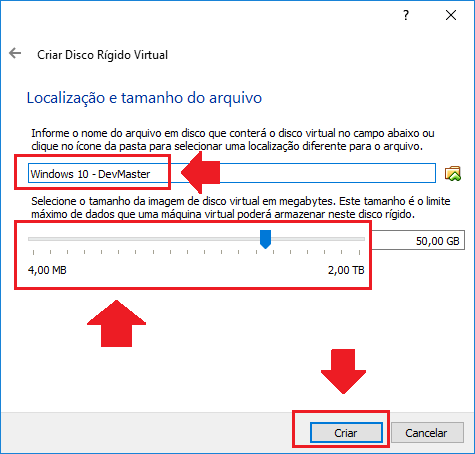Confirm disk creation with the Criar button

pyautogui.click(x=346, y=433)
